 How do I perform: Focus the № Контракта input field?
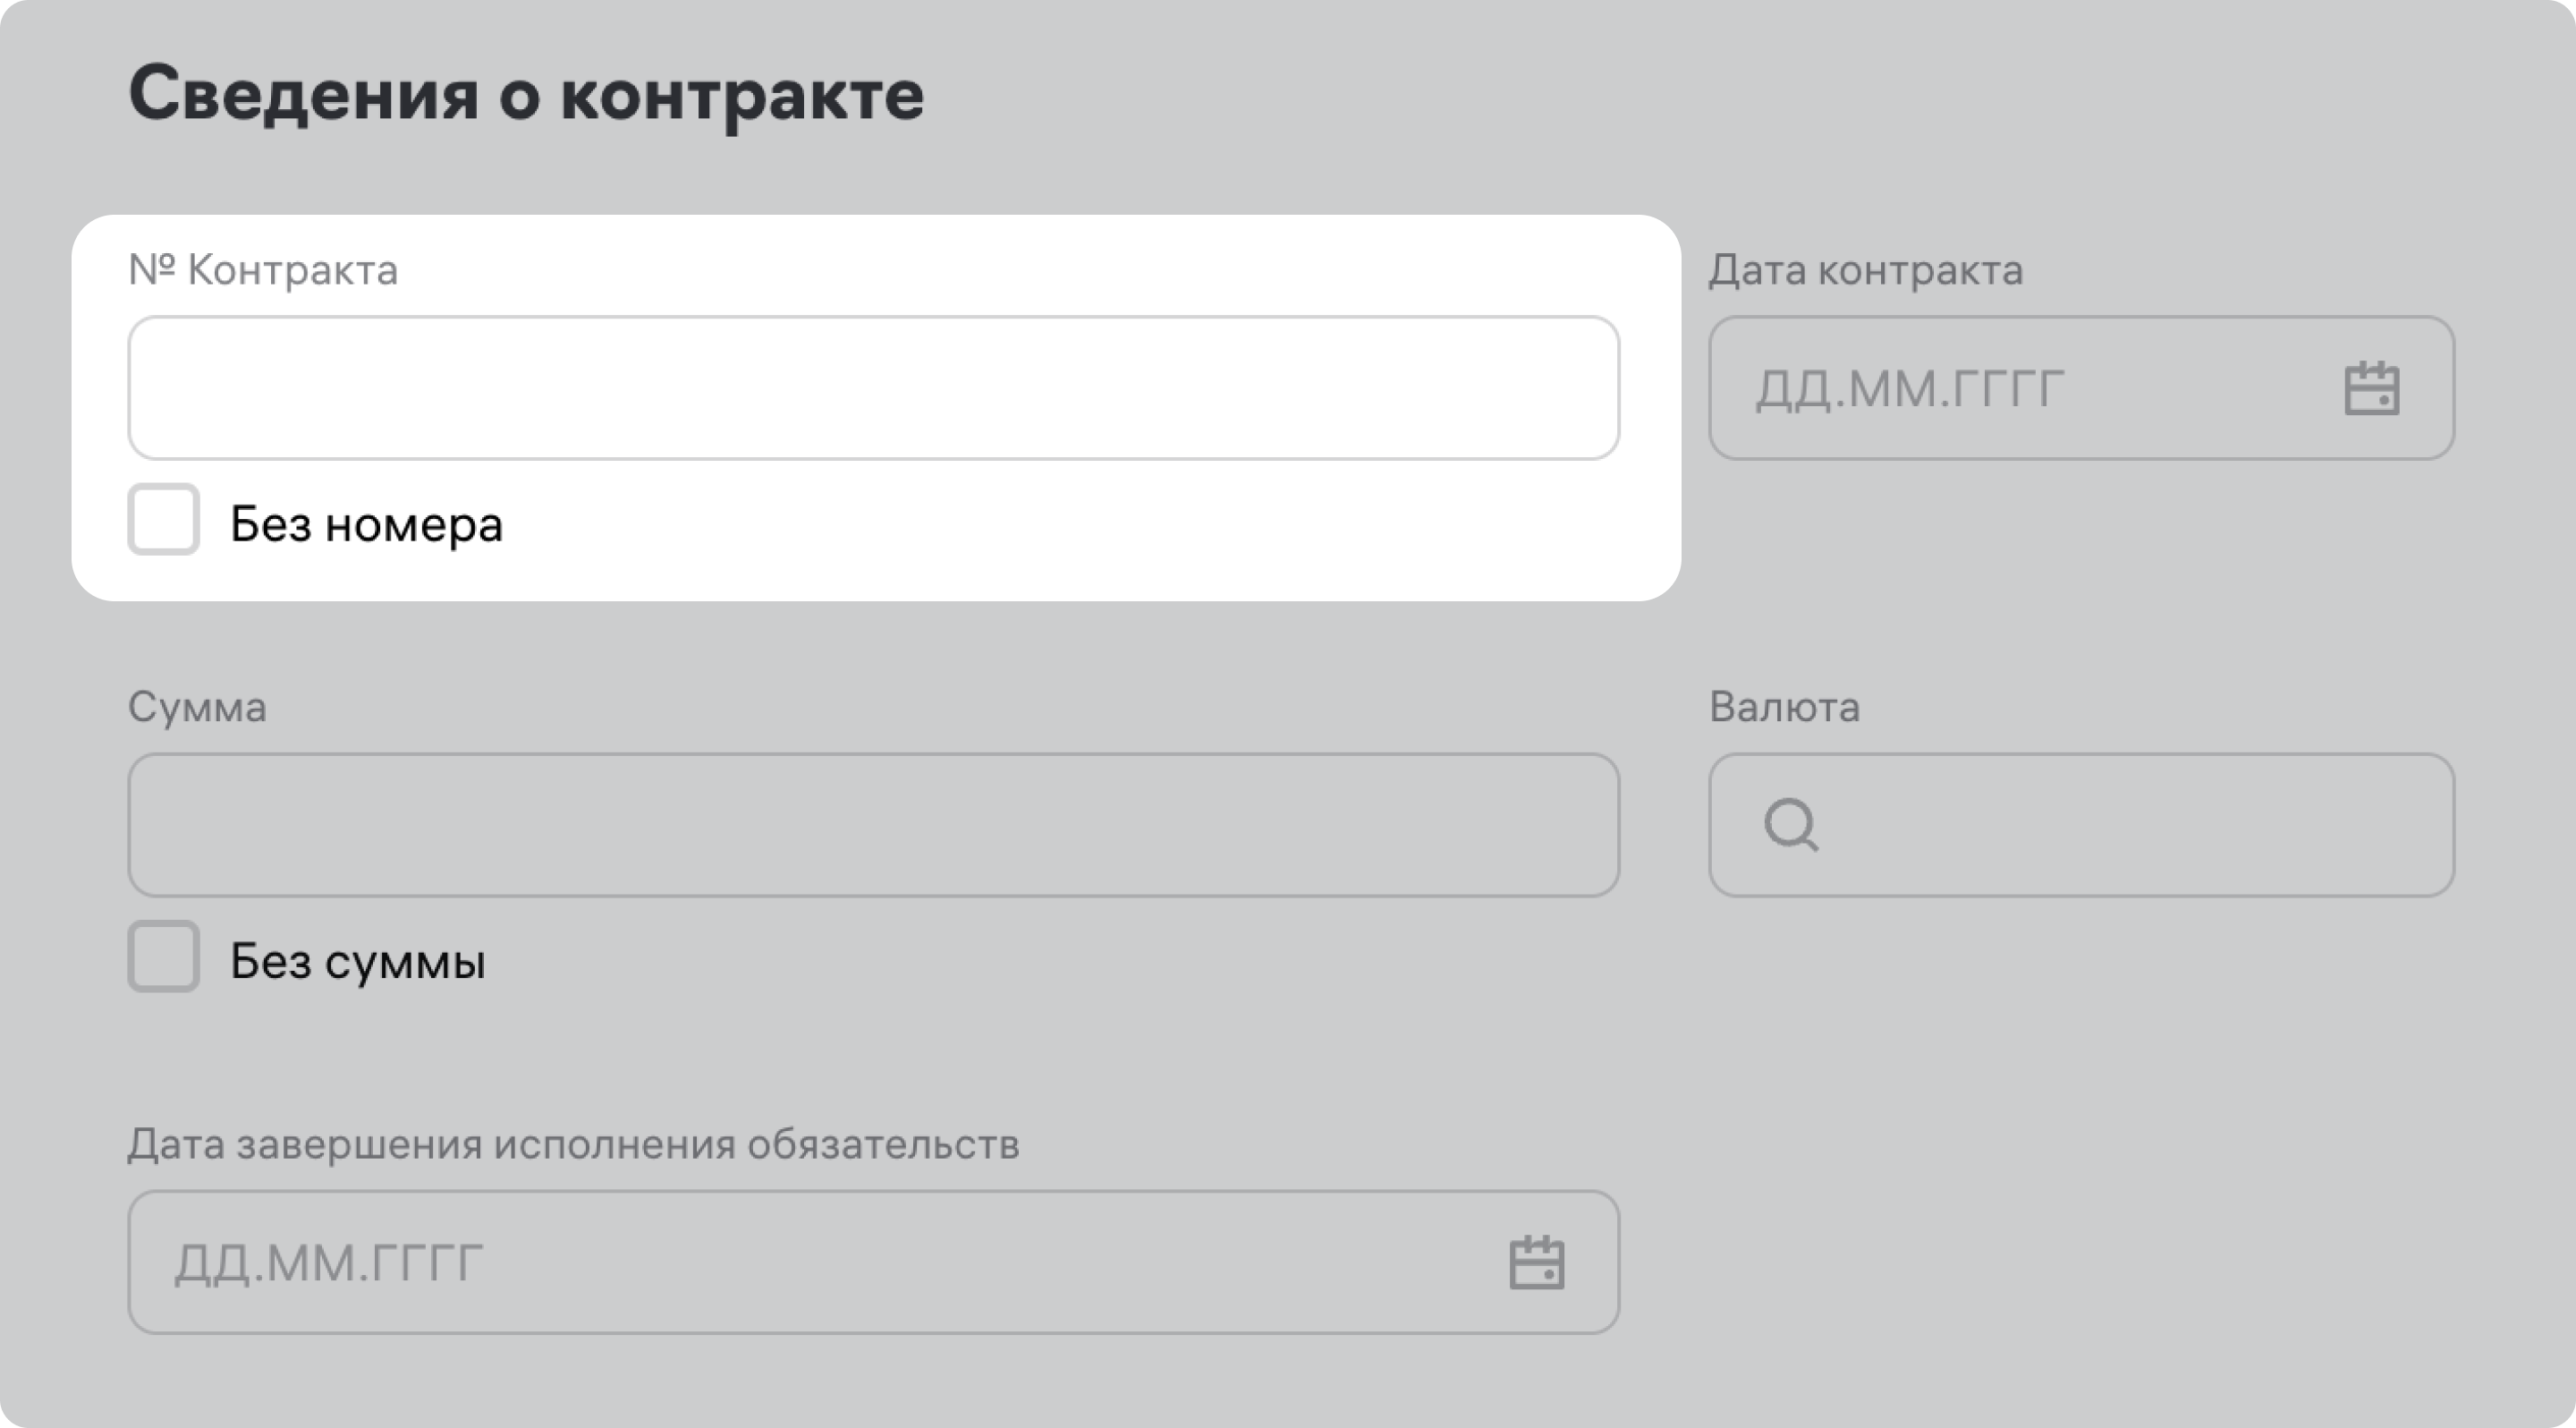pyautogui.click(x=872, y=388)
